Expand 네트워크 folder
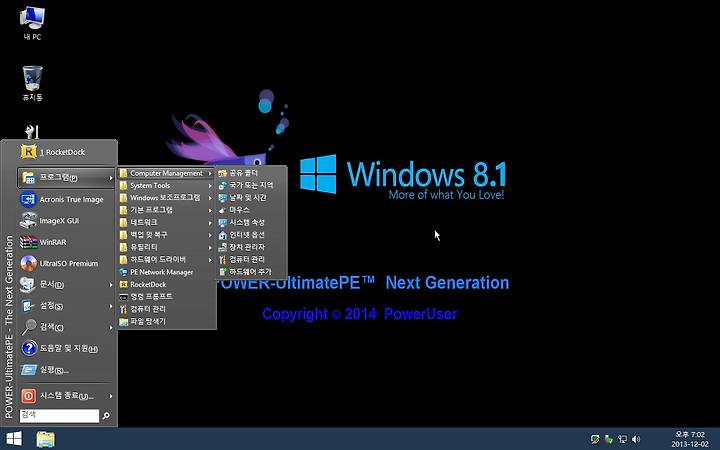 point(166,222)
